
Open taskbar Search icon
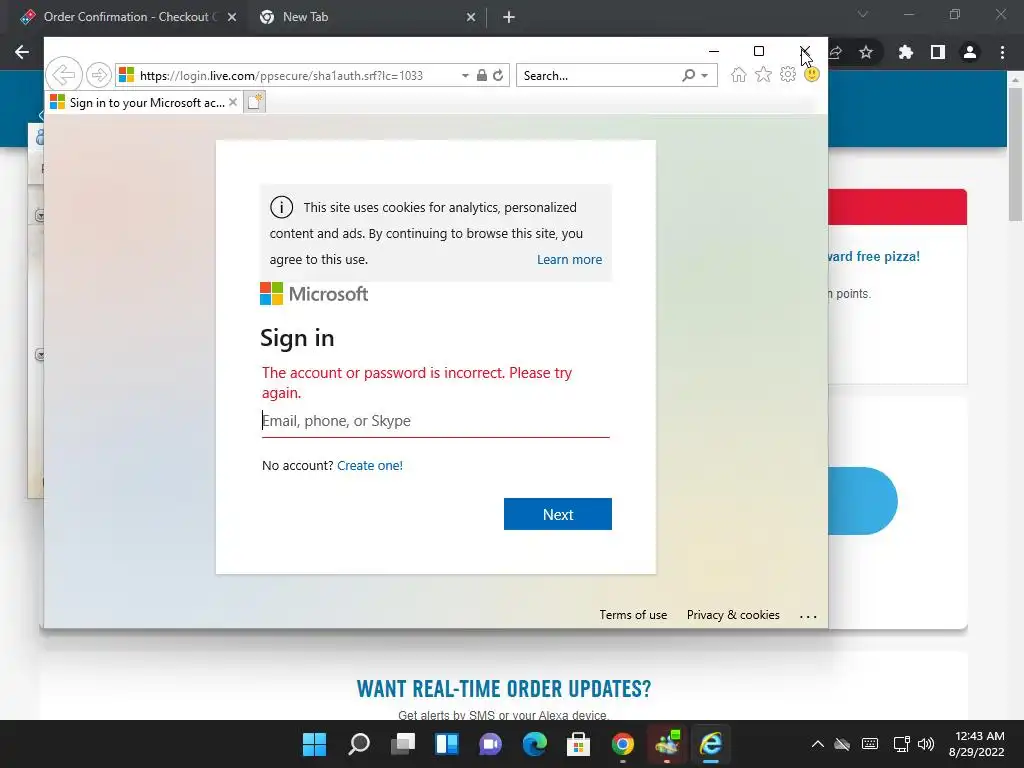[x=359, y=743]
